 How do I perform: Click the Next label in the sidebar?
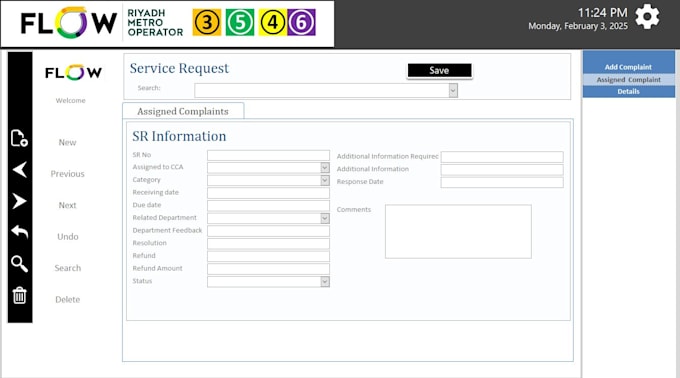point(67,205)
